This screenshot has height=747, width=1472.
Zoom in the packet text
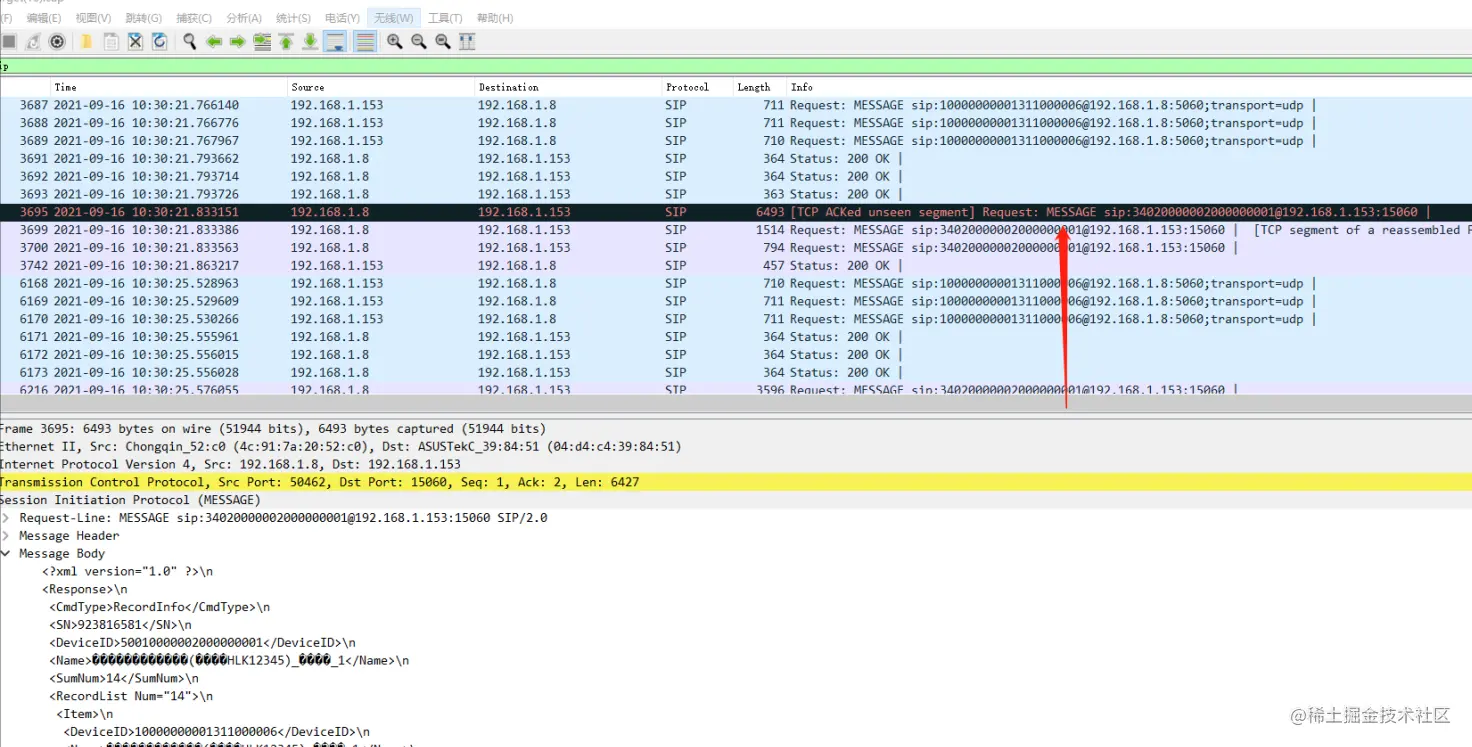395,42
